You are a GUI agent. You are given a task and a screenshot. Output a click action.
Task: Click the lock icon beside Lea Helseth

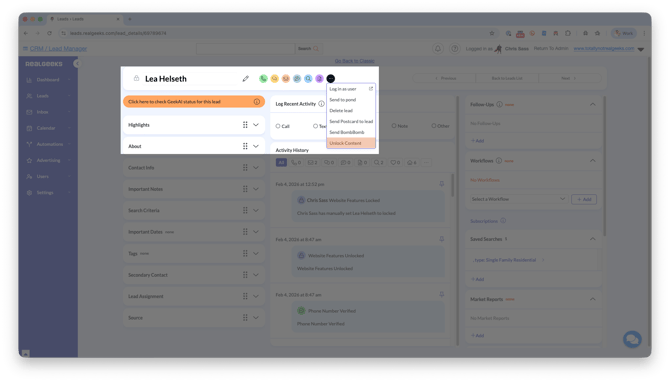136,78
